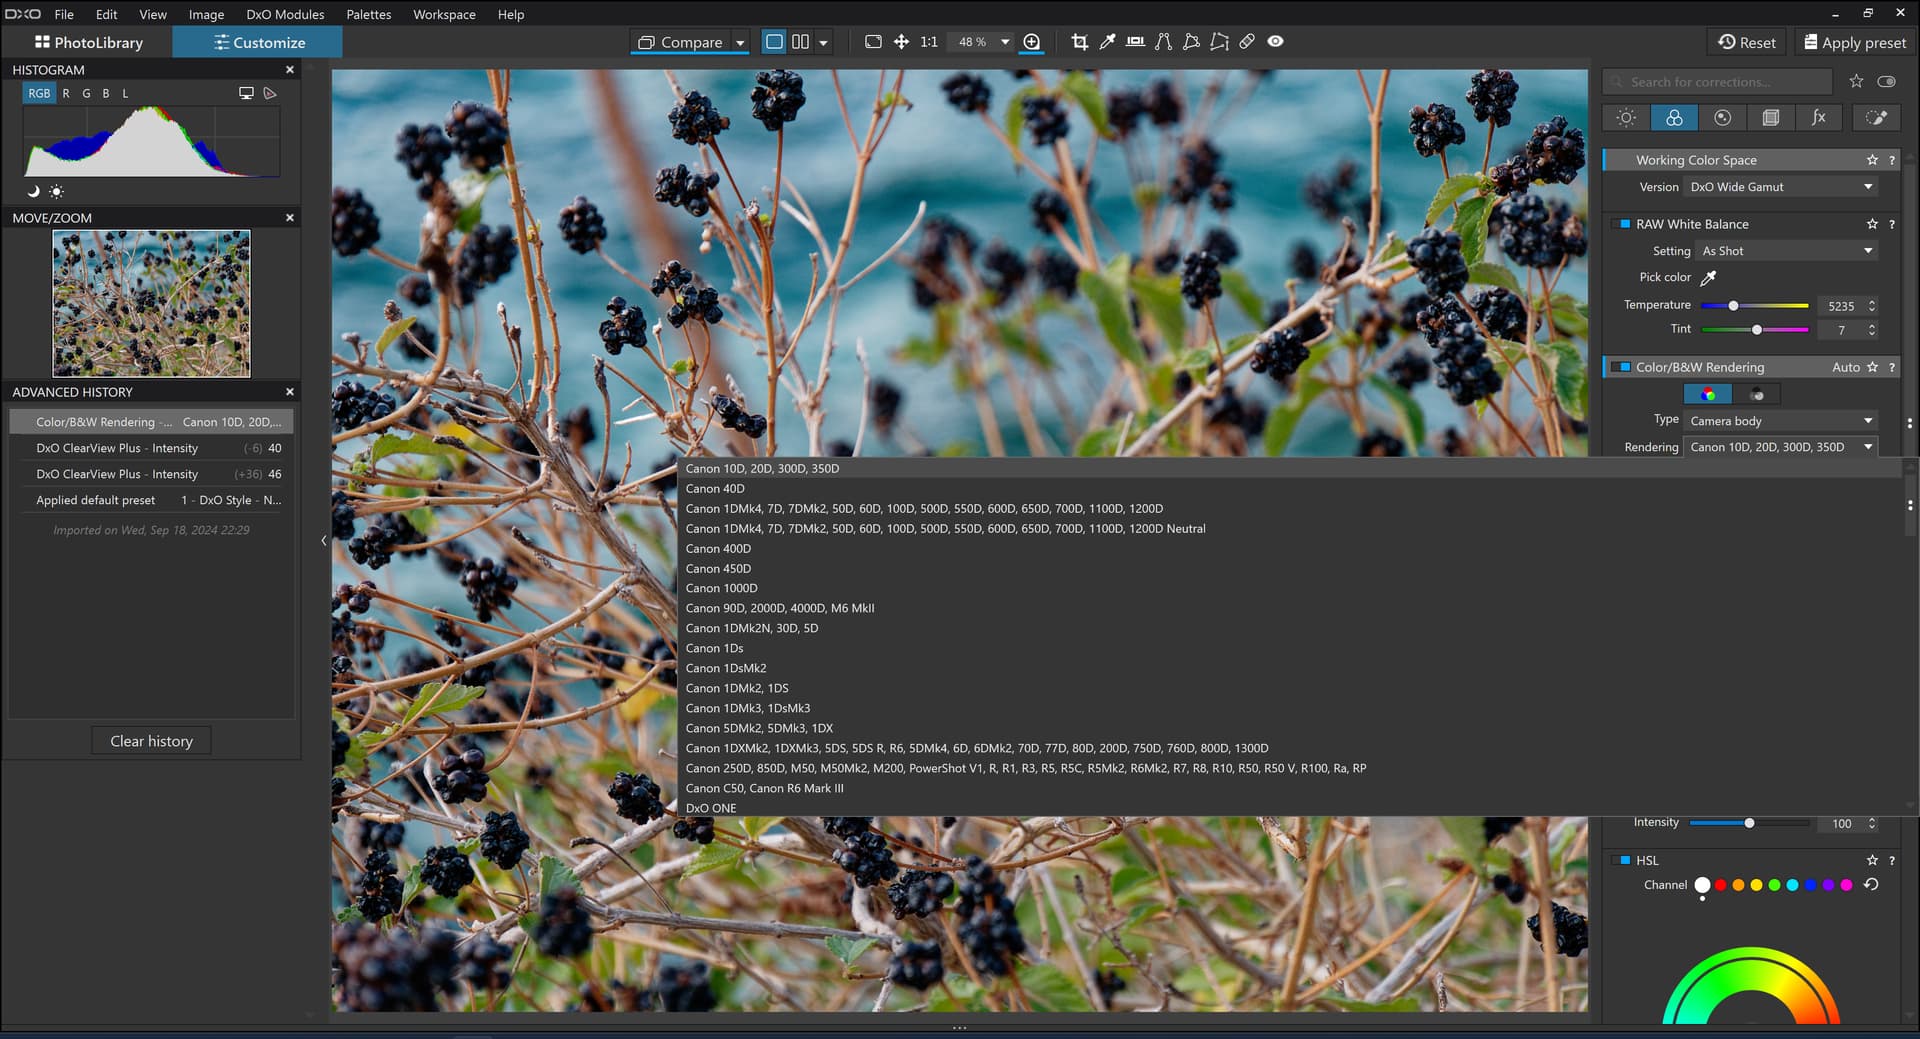Open the White Balance Setting dropdown
The image size is (1920, 1039).
(x=1786, y=251)
